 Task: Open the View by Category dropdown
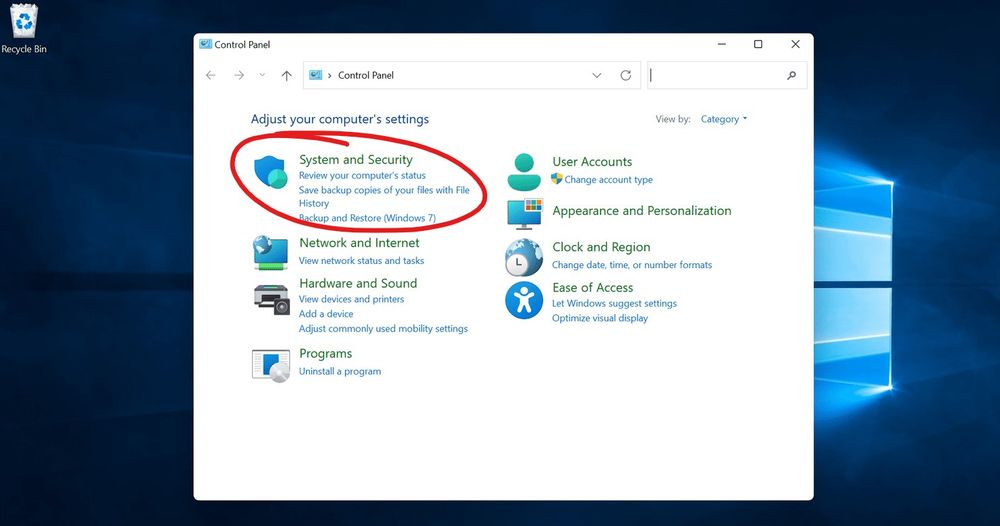[723, 119]
